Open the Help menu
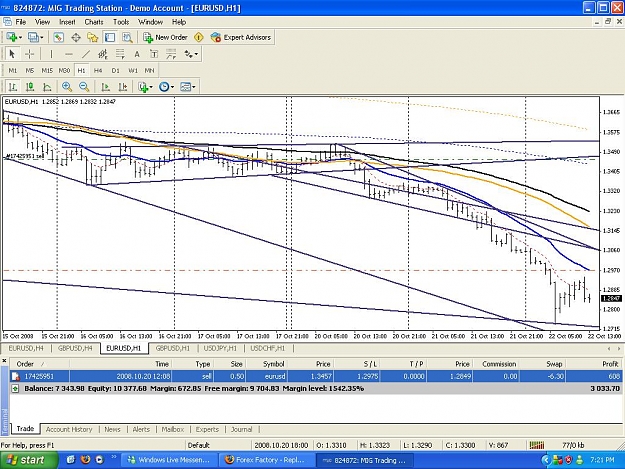 point(179,22)
